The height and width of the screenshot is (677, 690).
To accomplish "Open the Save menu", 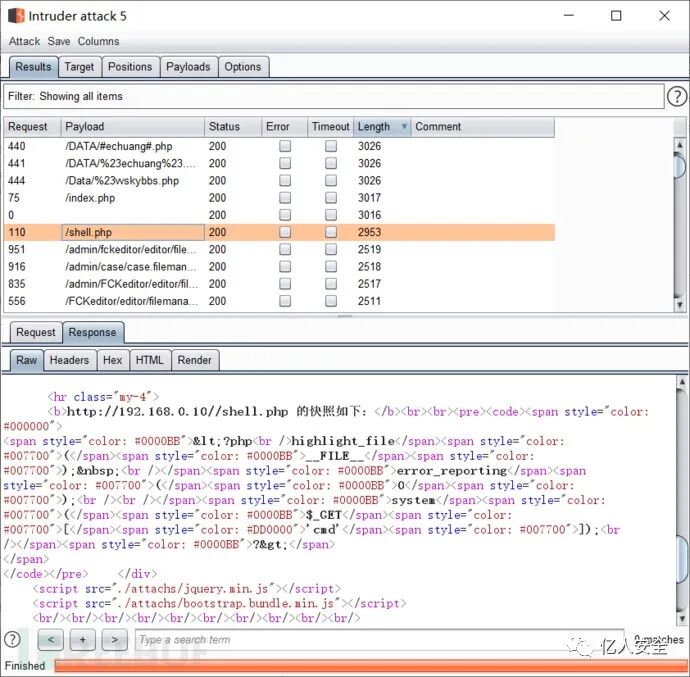I will tap(59, 41).
